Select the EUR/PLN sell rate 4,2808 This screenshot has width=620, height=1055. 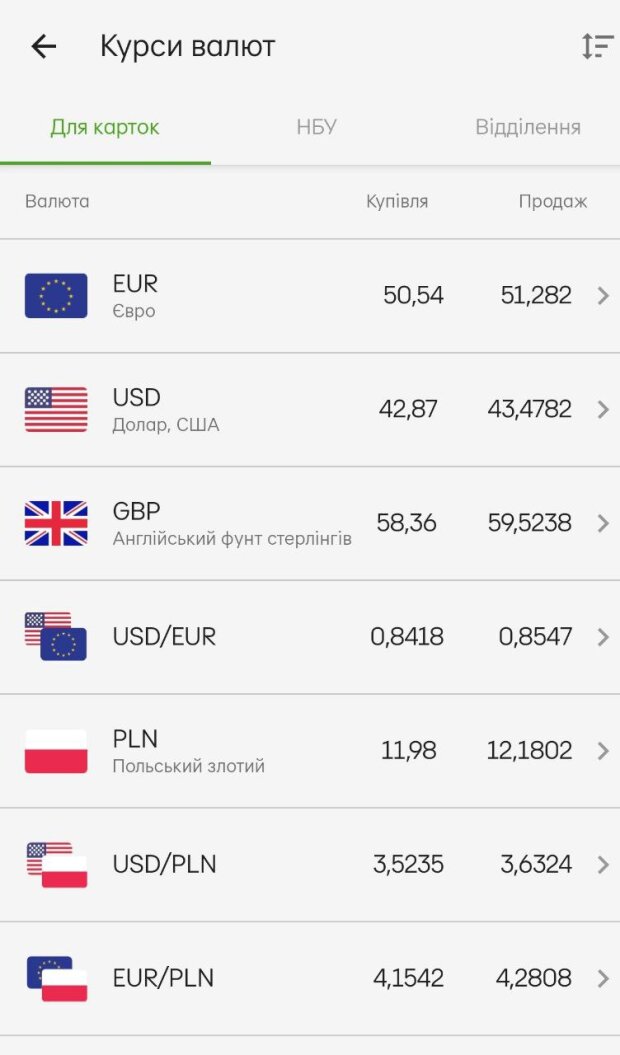pos(534,978)
